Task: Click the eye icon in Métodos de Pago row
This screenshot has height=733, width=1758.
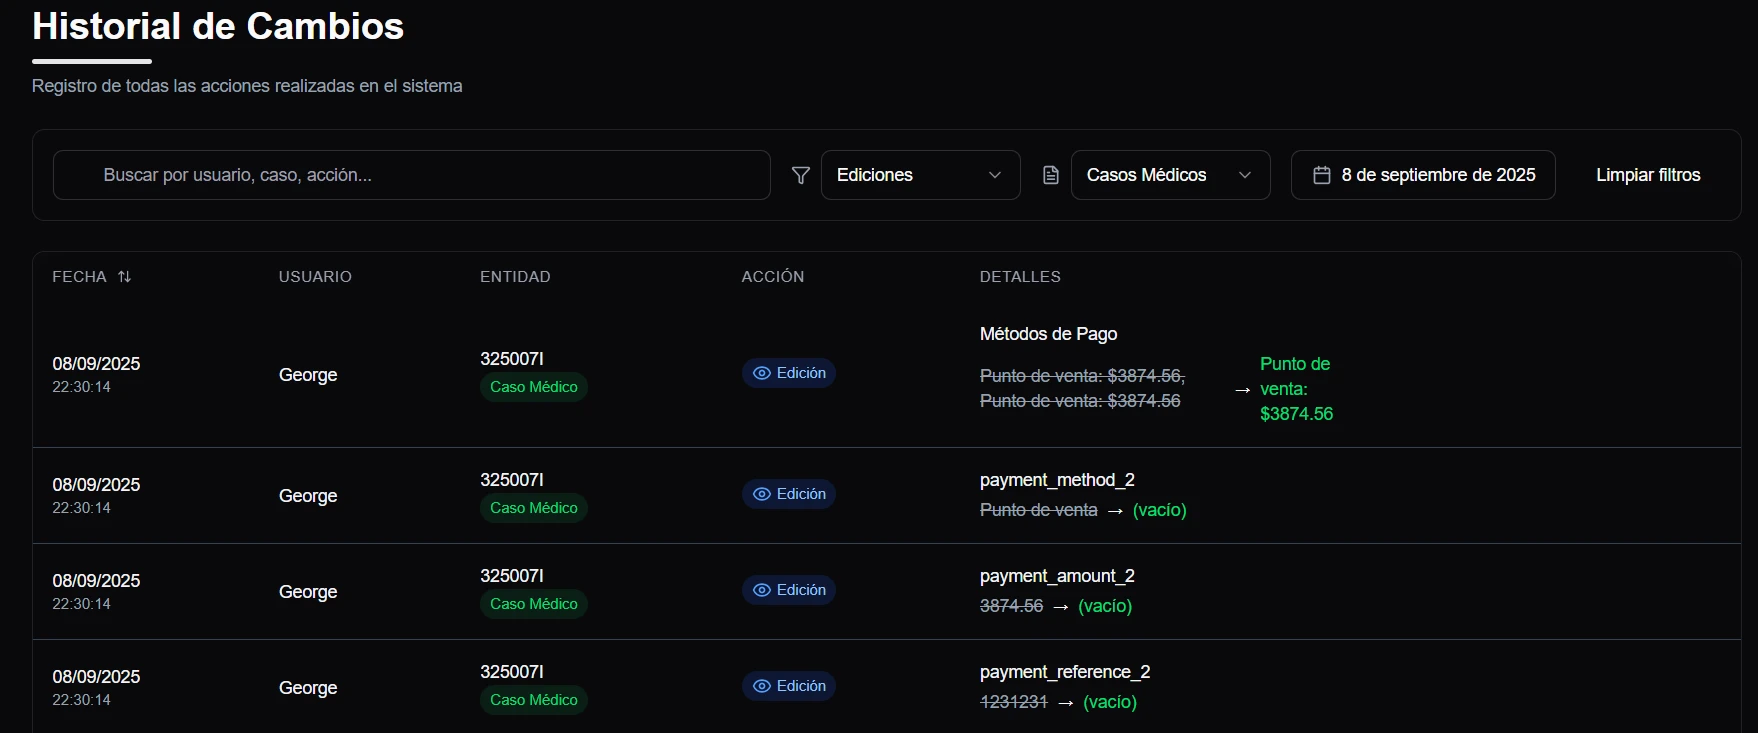Action: (x=762, y=373)
